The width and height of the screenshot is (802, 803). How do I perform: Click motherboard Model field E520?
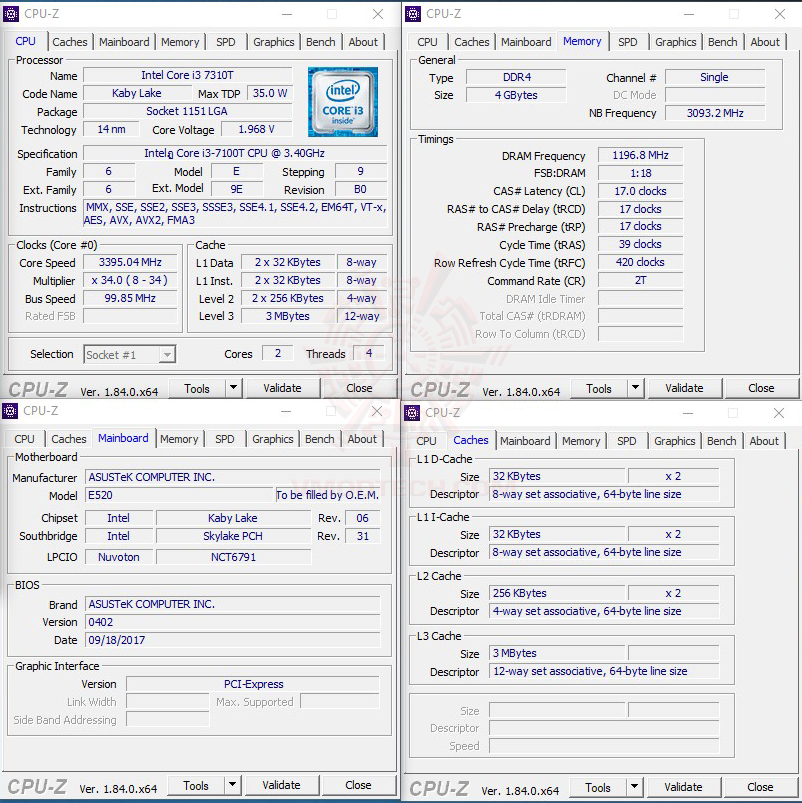(180, 495)
